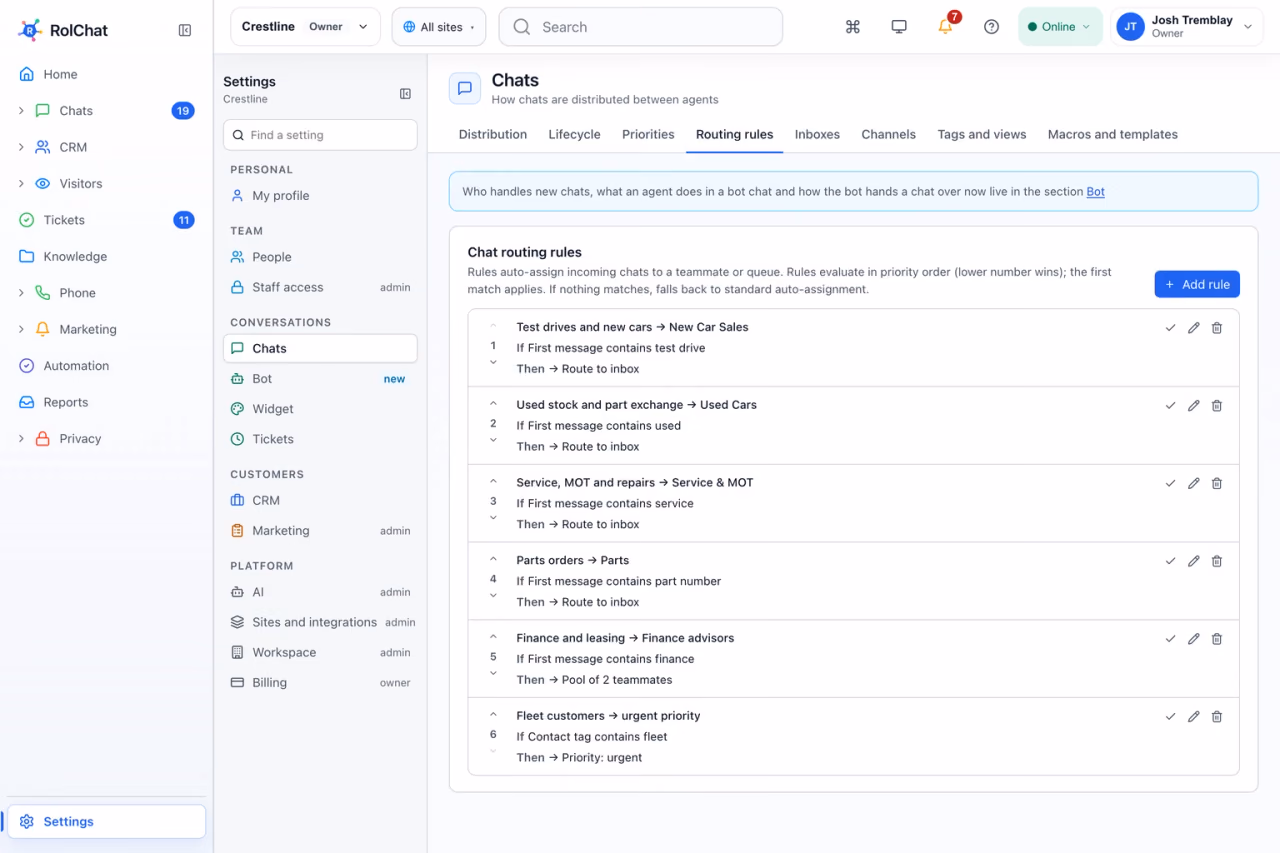This screenshot has height=853, width=1280.
Task: Edit the Parts orders rule
Action: 1193,561
